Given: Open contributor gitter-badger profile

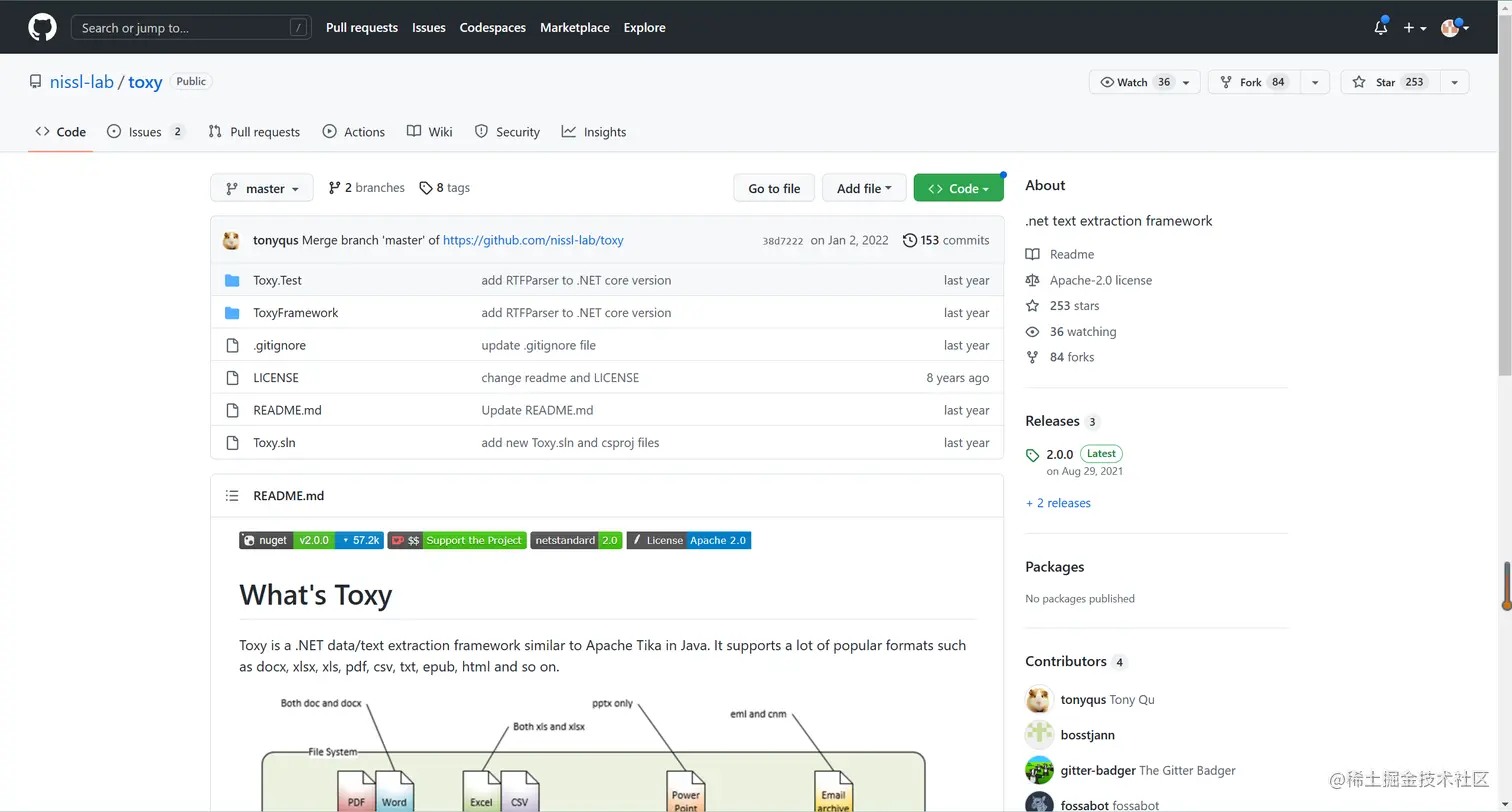Looking at the screenshot, I should [1148, 771].
